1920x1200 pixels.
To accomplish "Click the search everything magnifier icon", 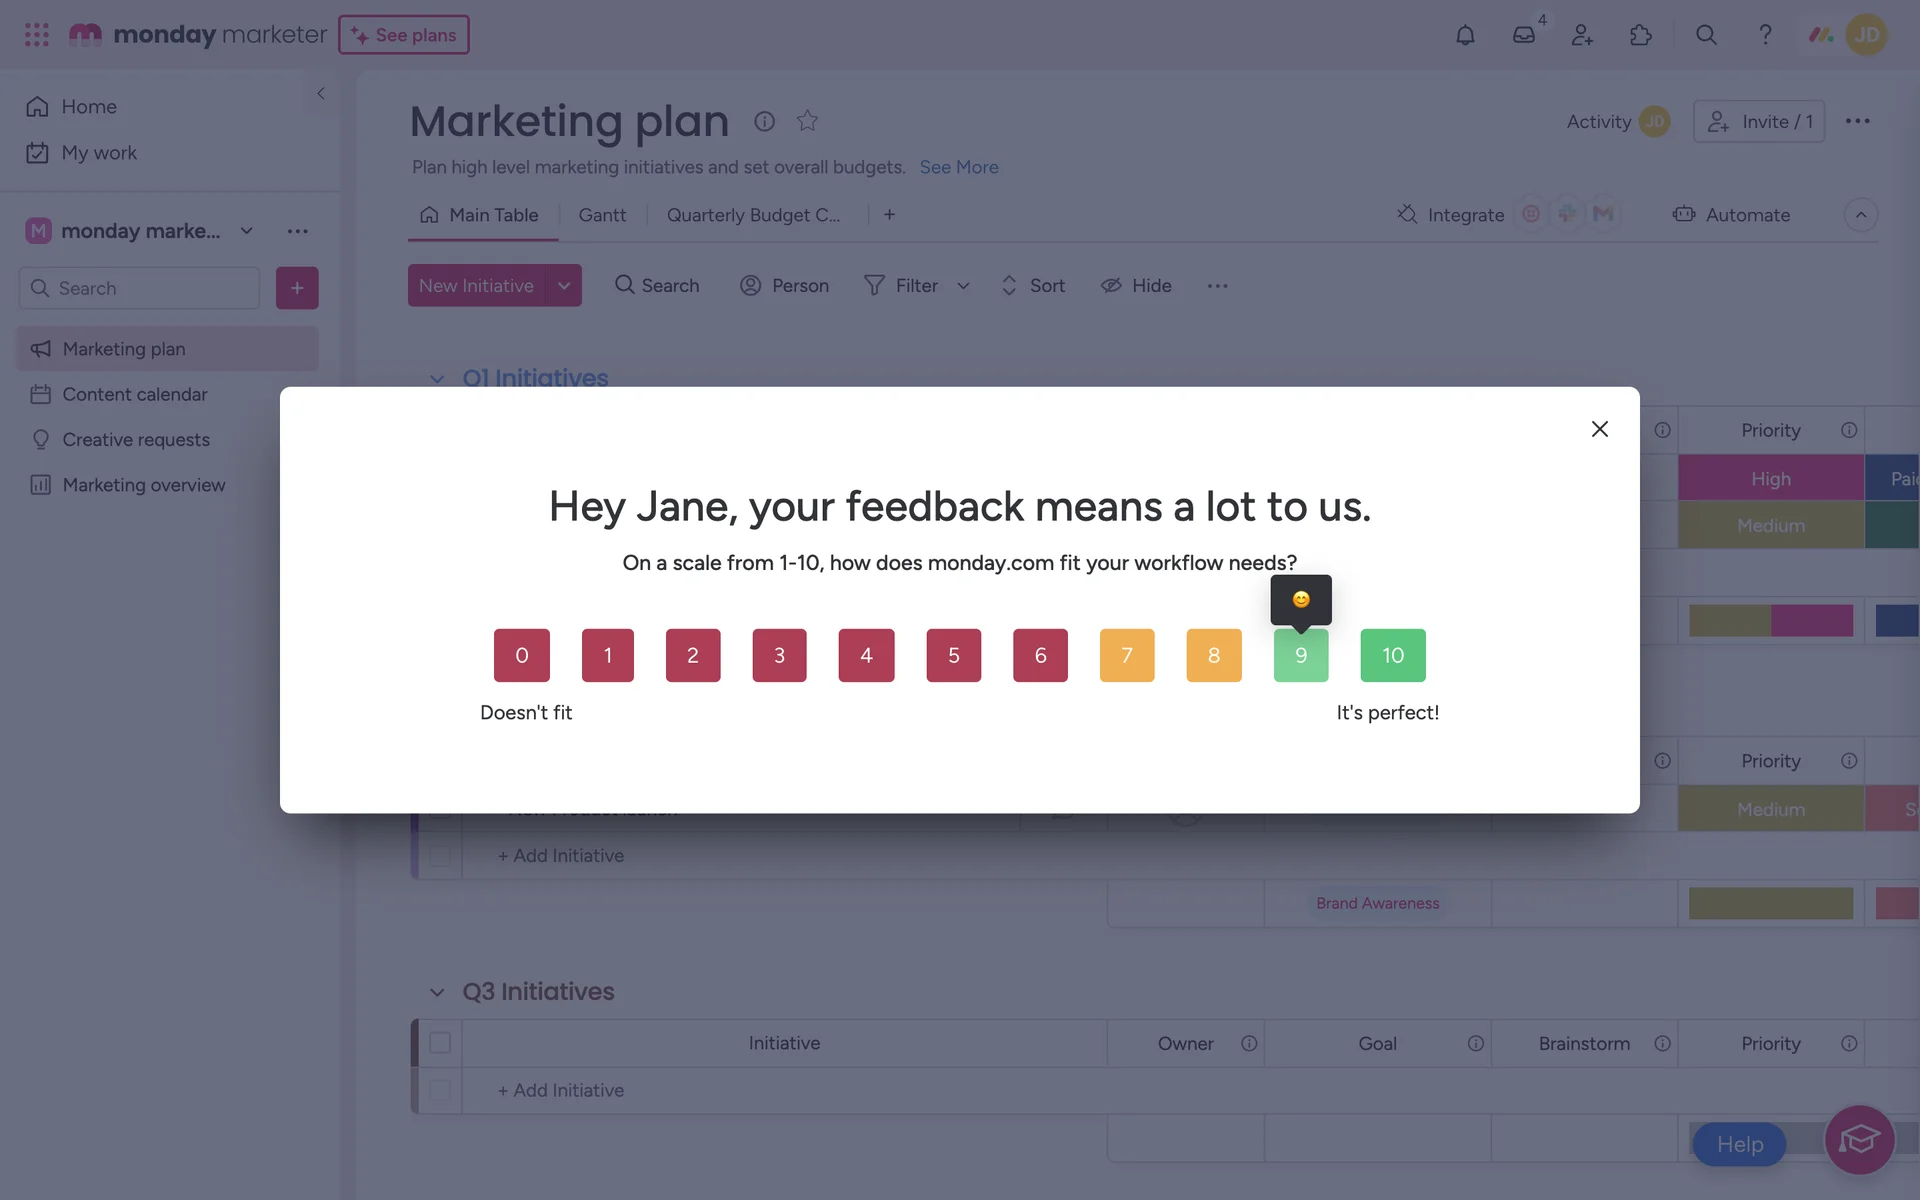I will [1706, 35].
